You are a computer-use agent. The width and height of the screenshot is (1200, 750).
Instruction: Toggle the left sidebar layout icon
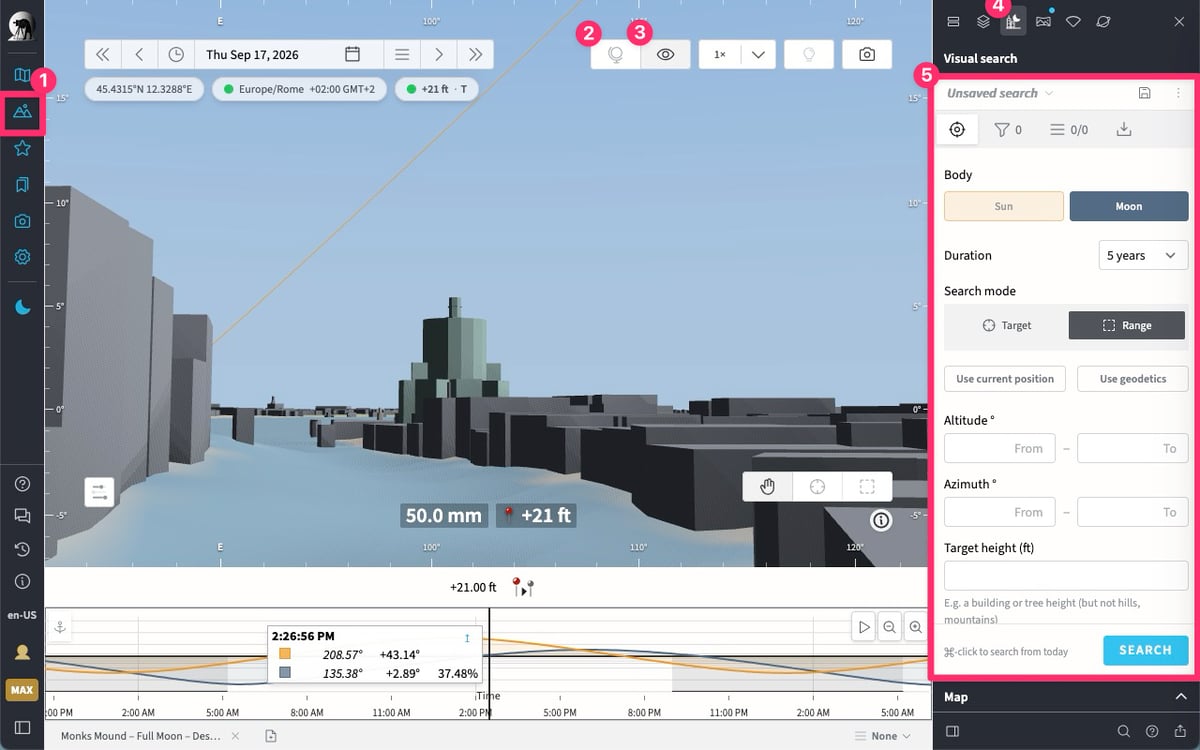coord(22,727)
